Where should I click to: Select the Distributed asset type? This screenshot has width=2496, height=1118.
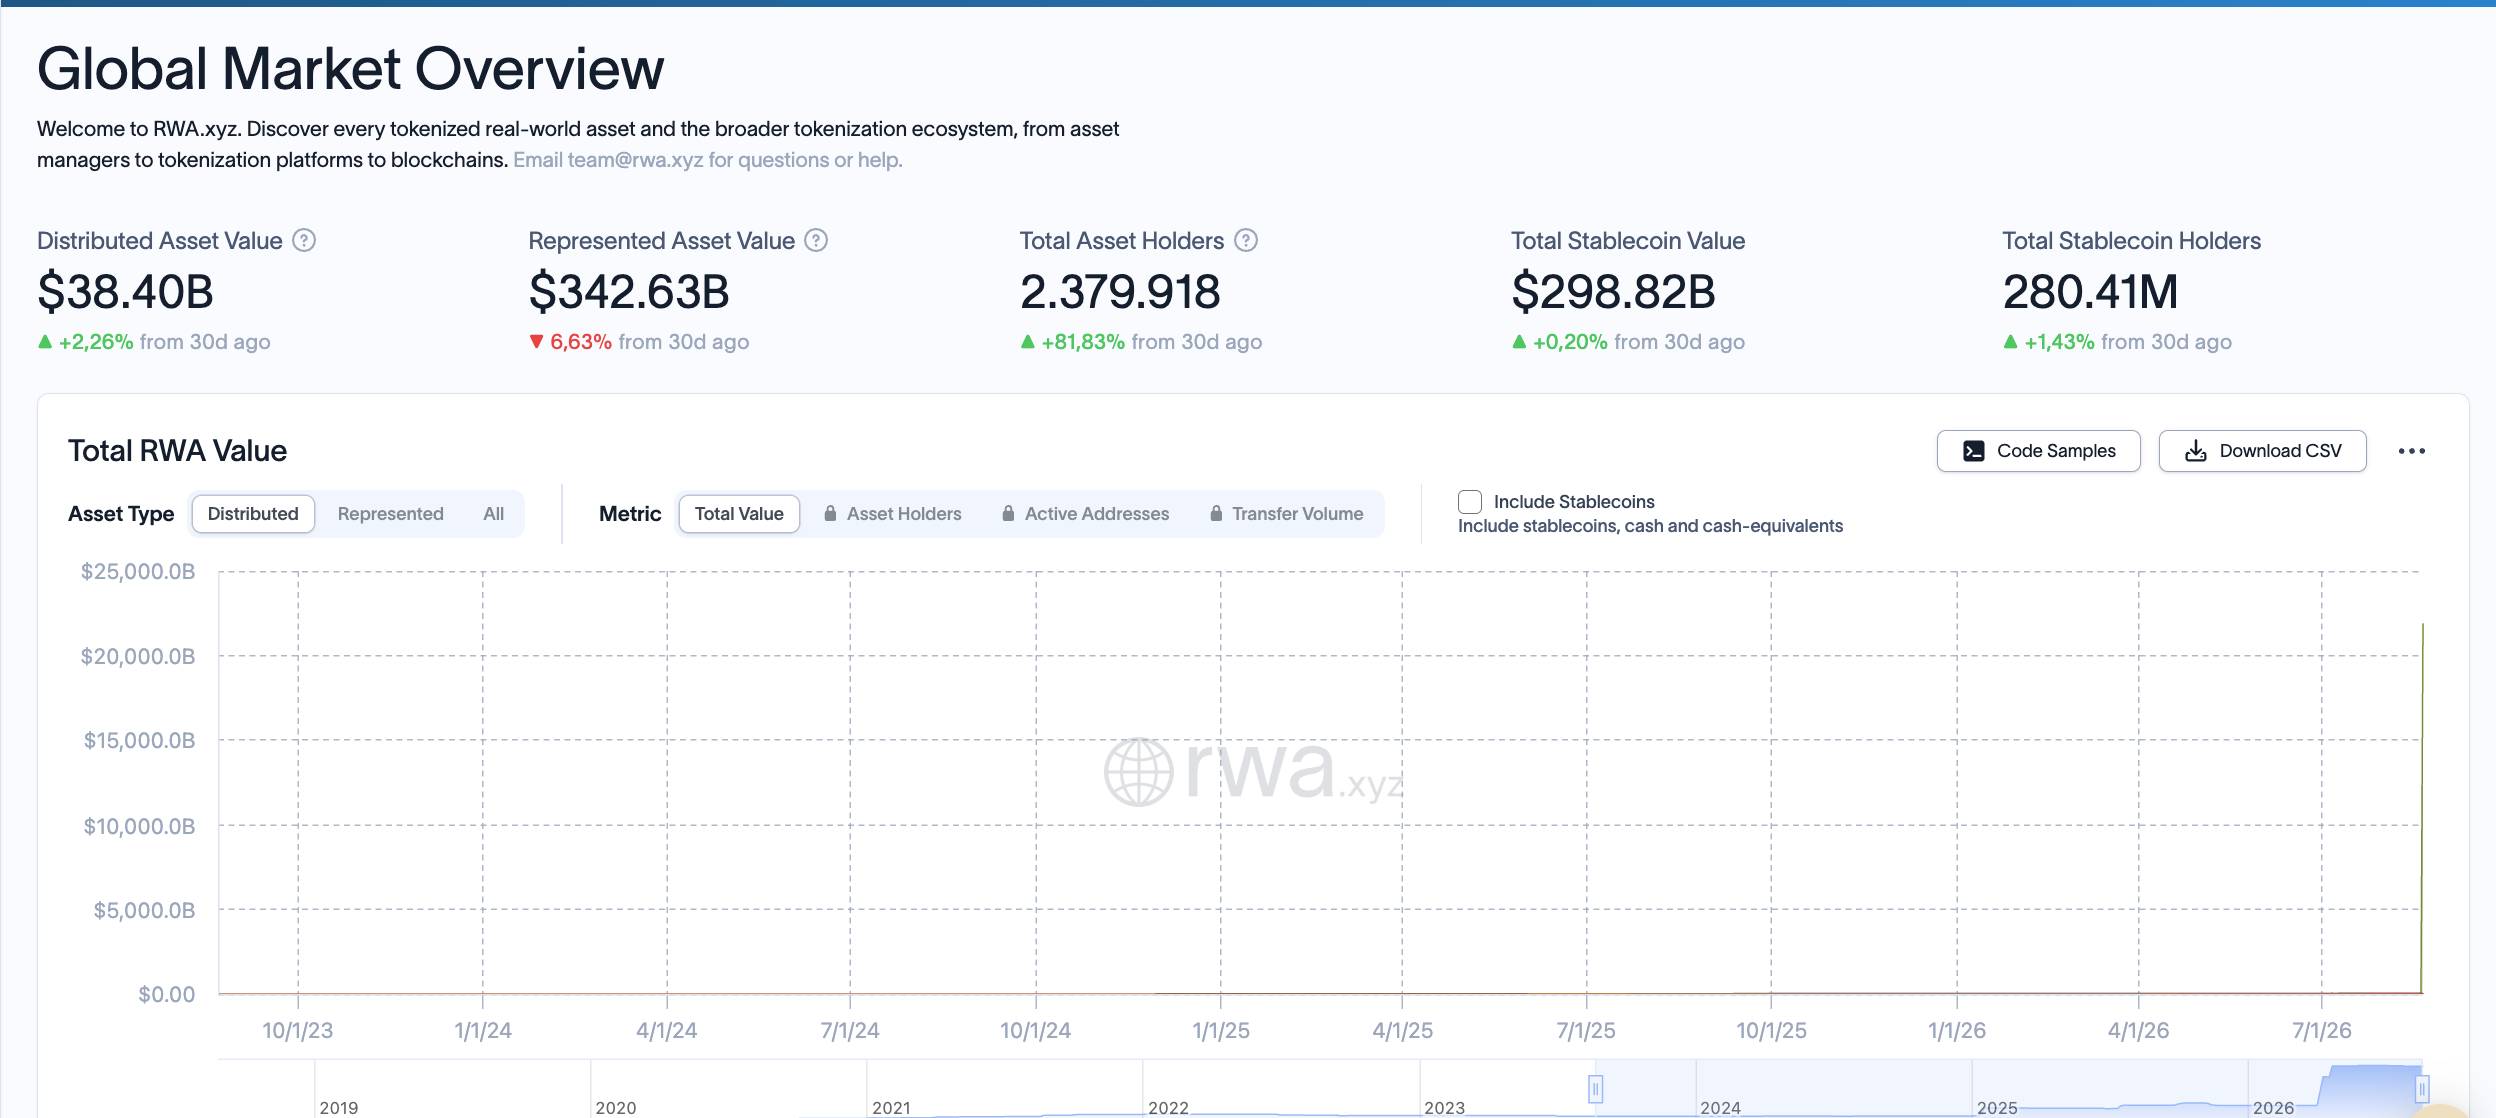click(253, 514)
